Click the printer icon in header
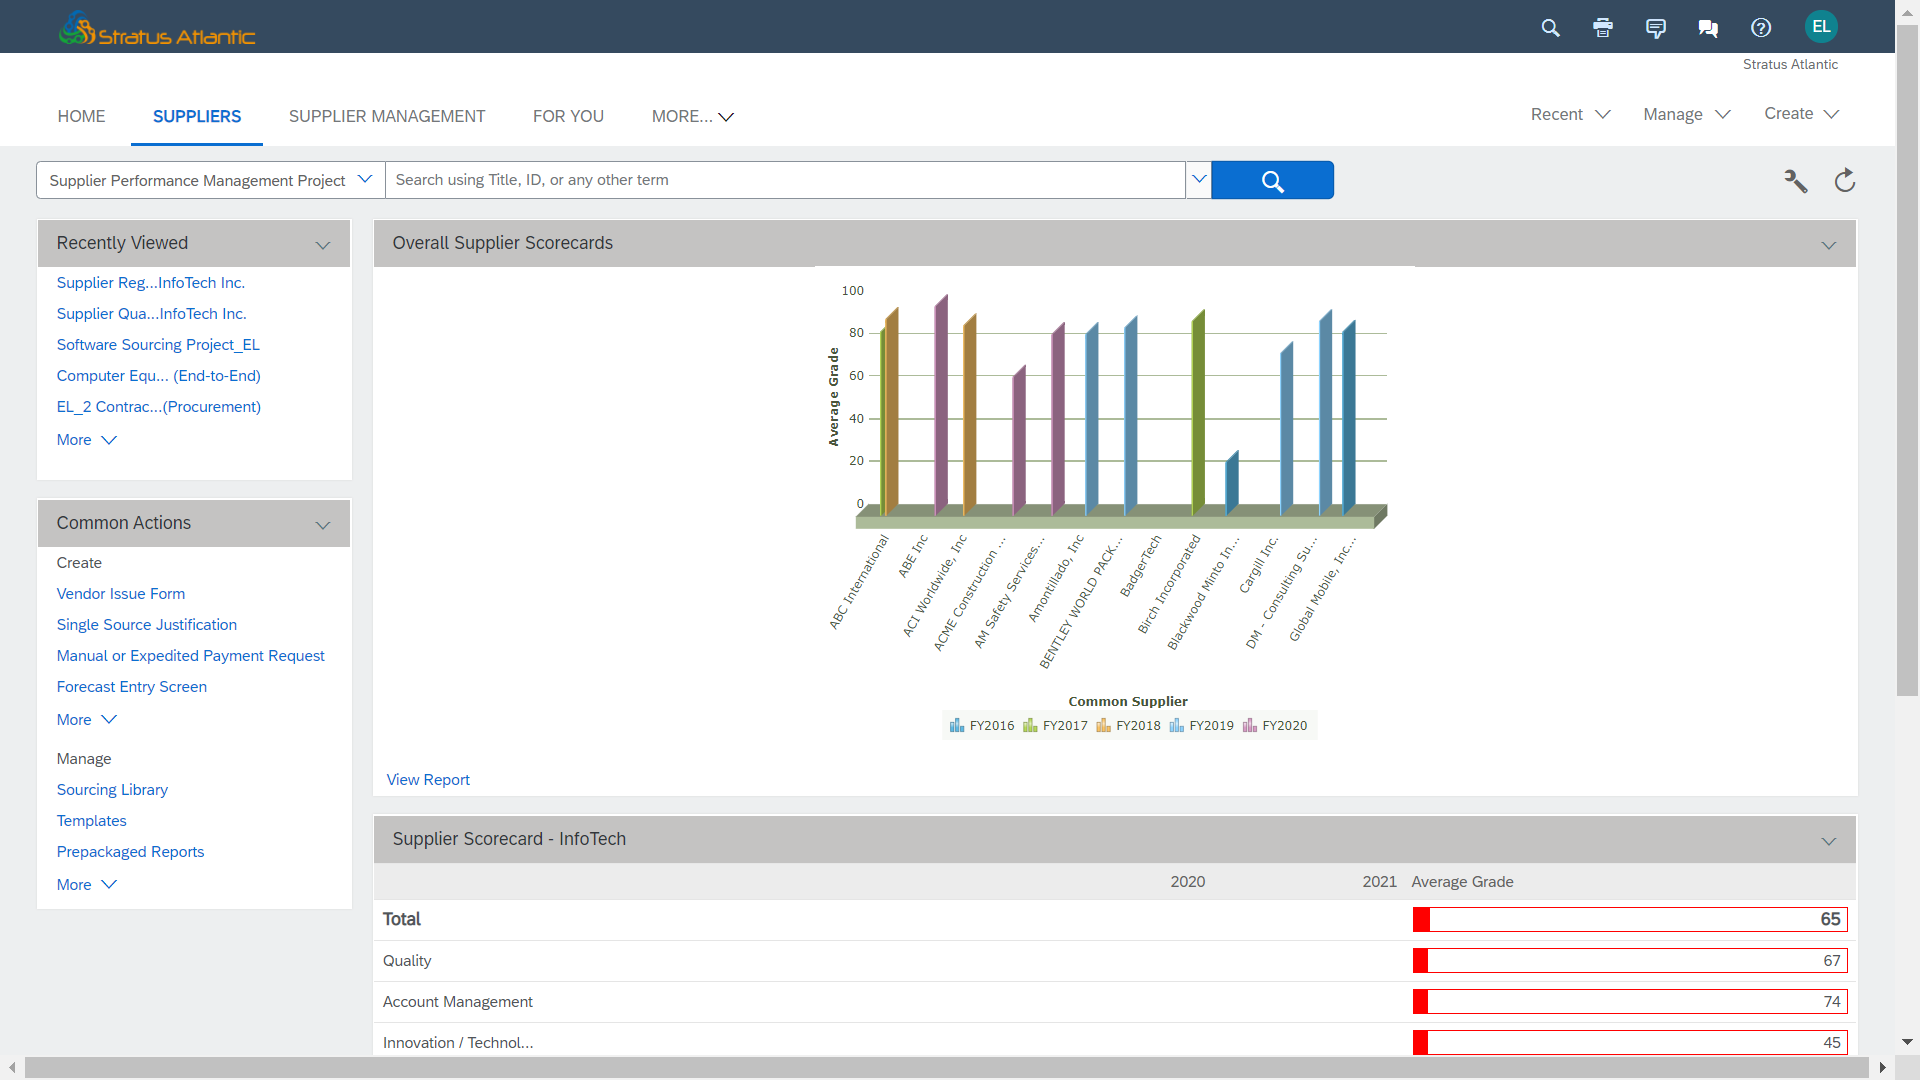 (x=1603, y=28)
